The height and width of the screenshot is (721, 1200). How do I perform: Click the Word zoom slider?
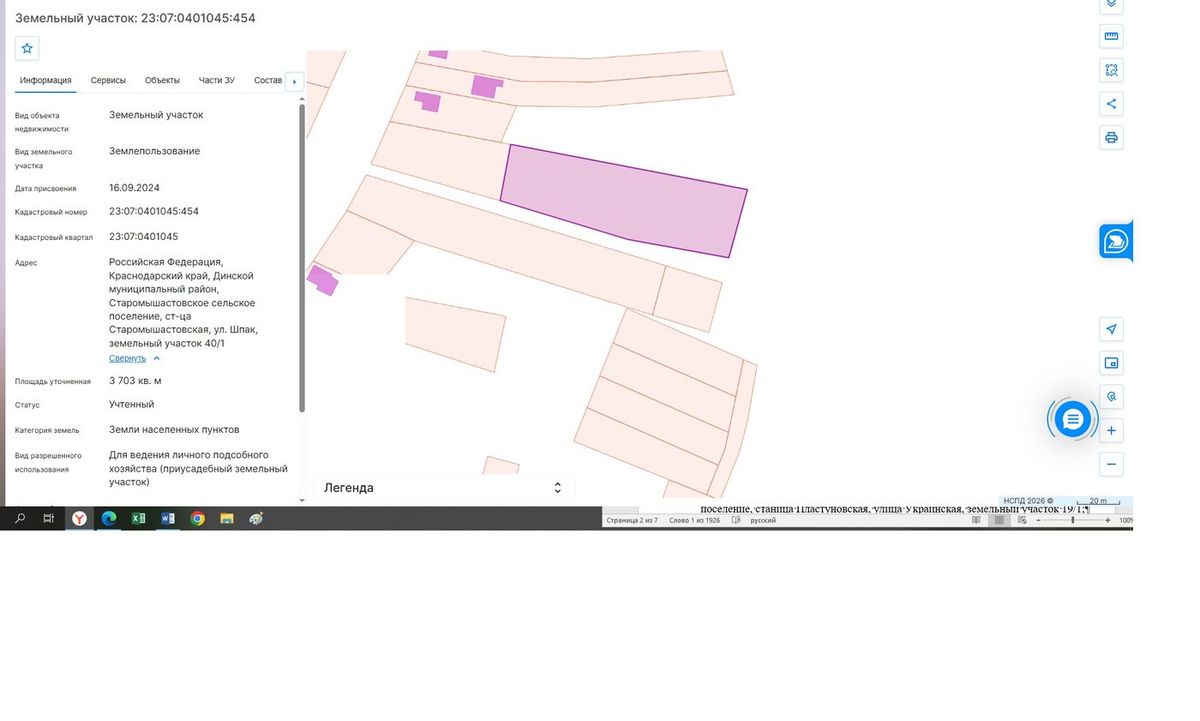tap(1073, 520)
